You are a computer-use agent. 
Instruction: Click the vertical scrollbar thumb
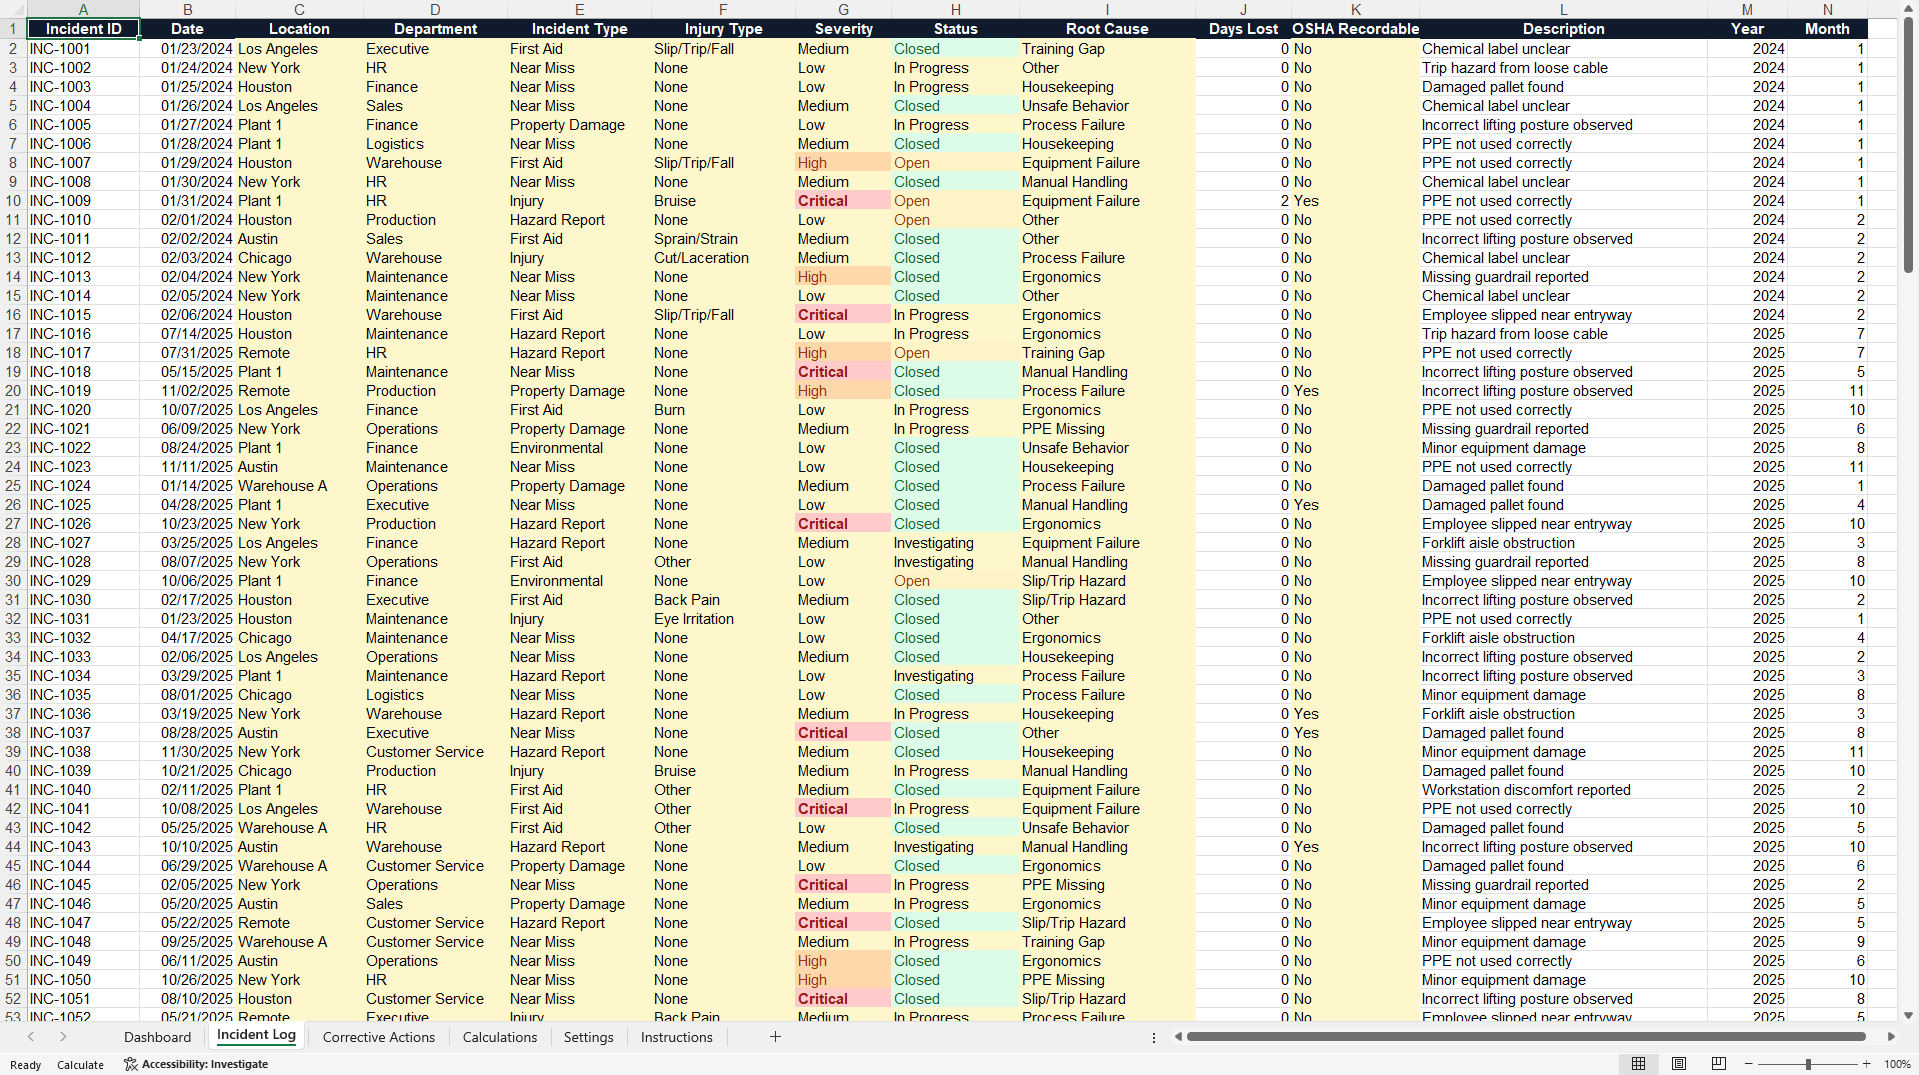(1908, 145)
